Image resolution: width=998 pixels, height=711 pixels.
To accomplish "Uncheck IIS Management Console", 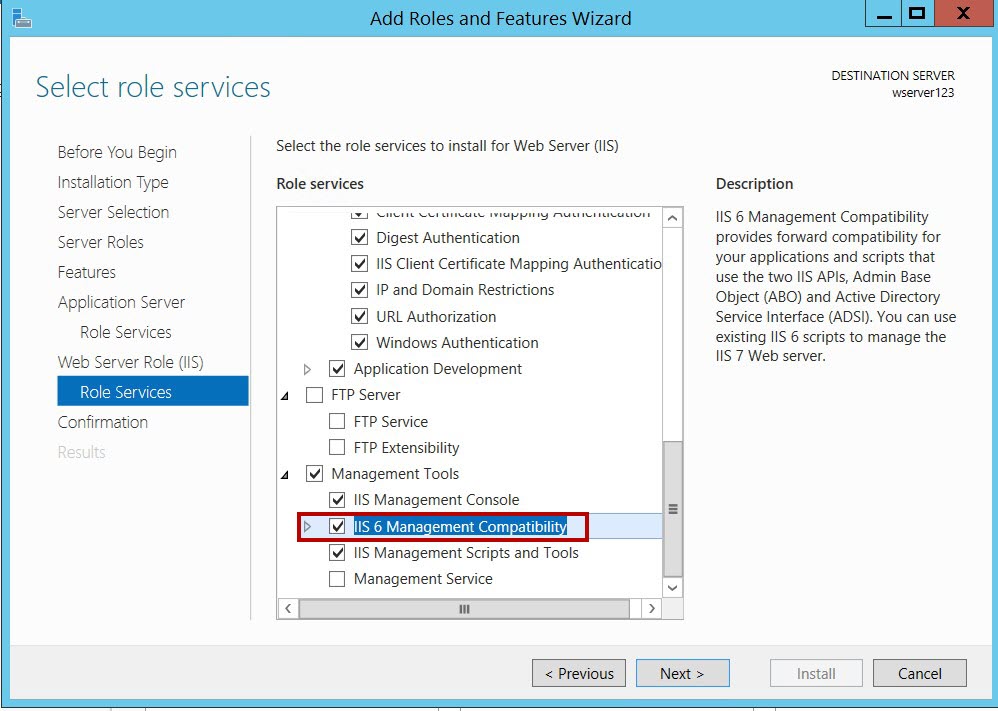I will [x=337, y=500].
